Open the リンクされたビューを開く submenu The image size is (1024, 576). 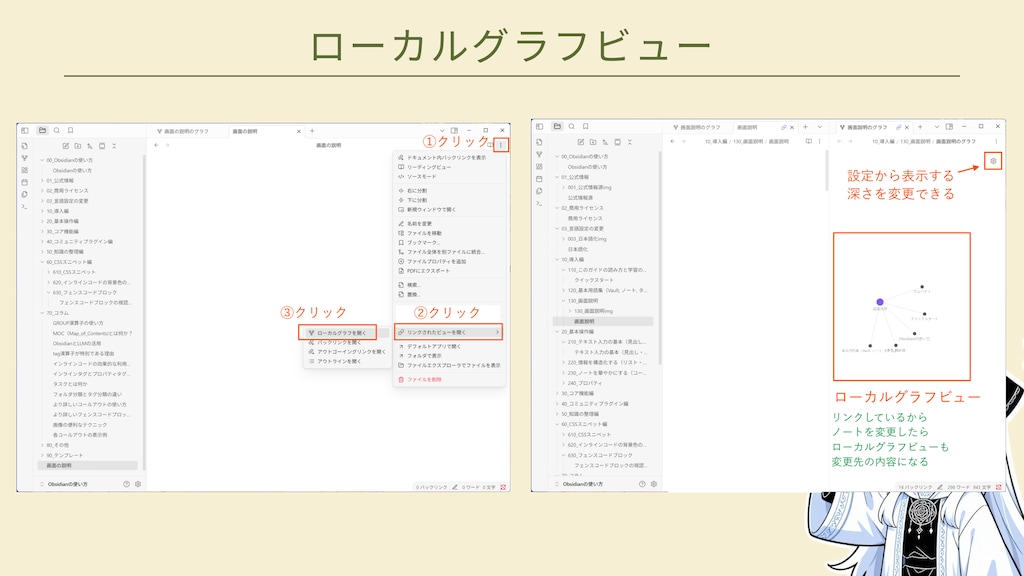447,332
